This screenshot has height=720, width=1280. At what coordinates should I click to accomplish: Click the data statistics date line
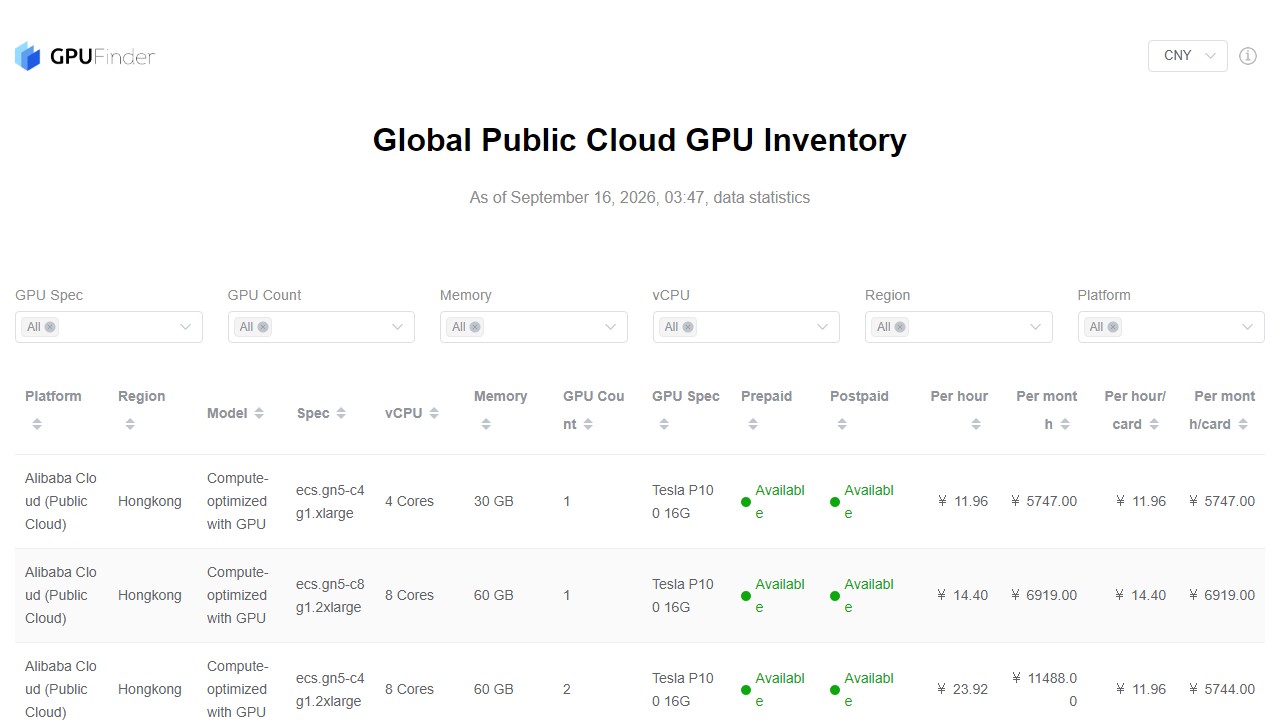click(640, 197)
